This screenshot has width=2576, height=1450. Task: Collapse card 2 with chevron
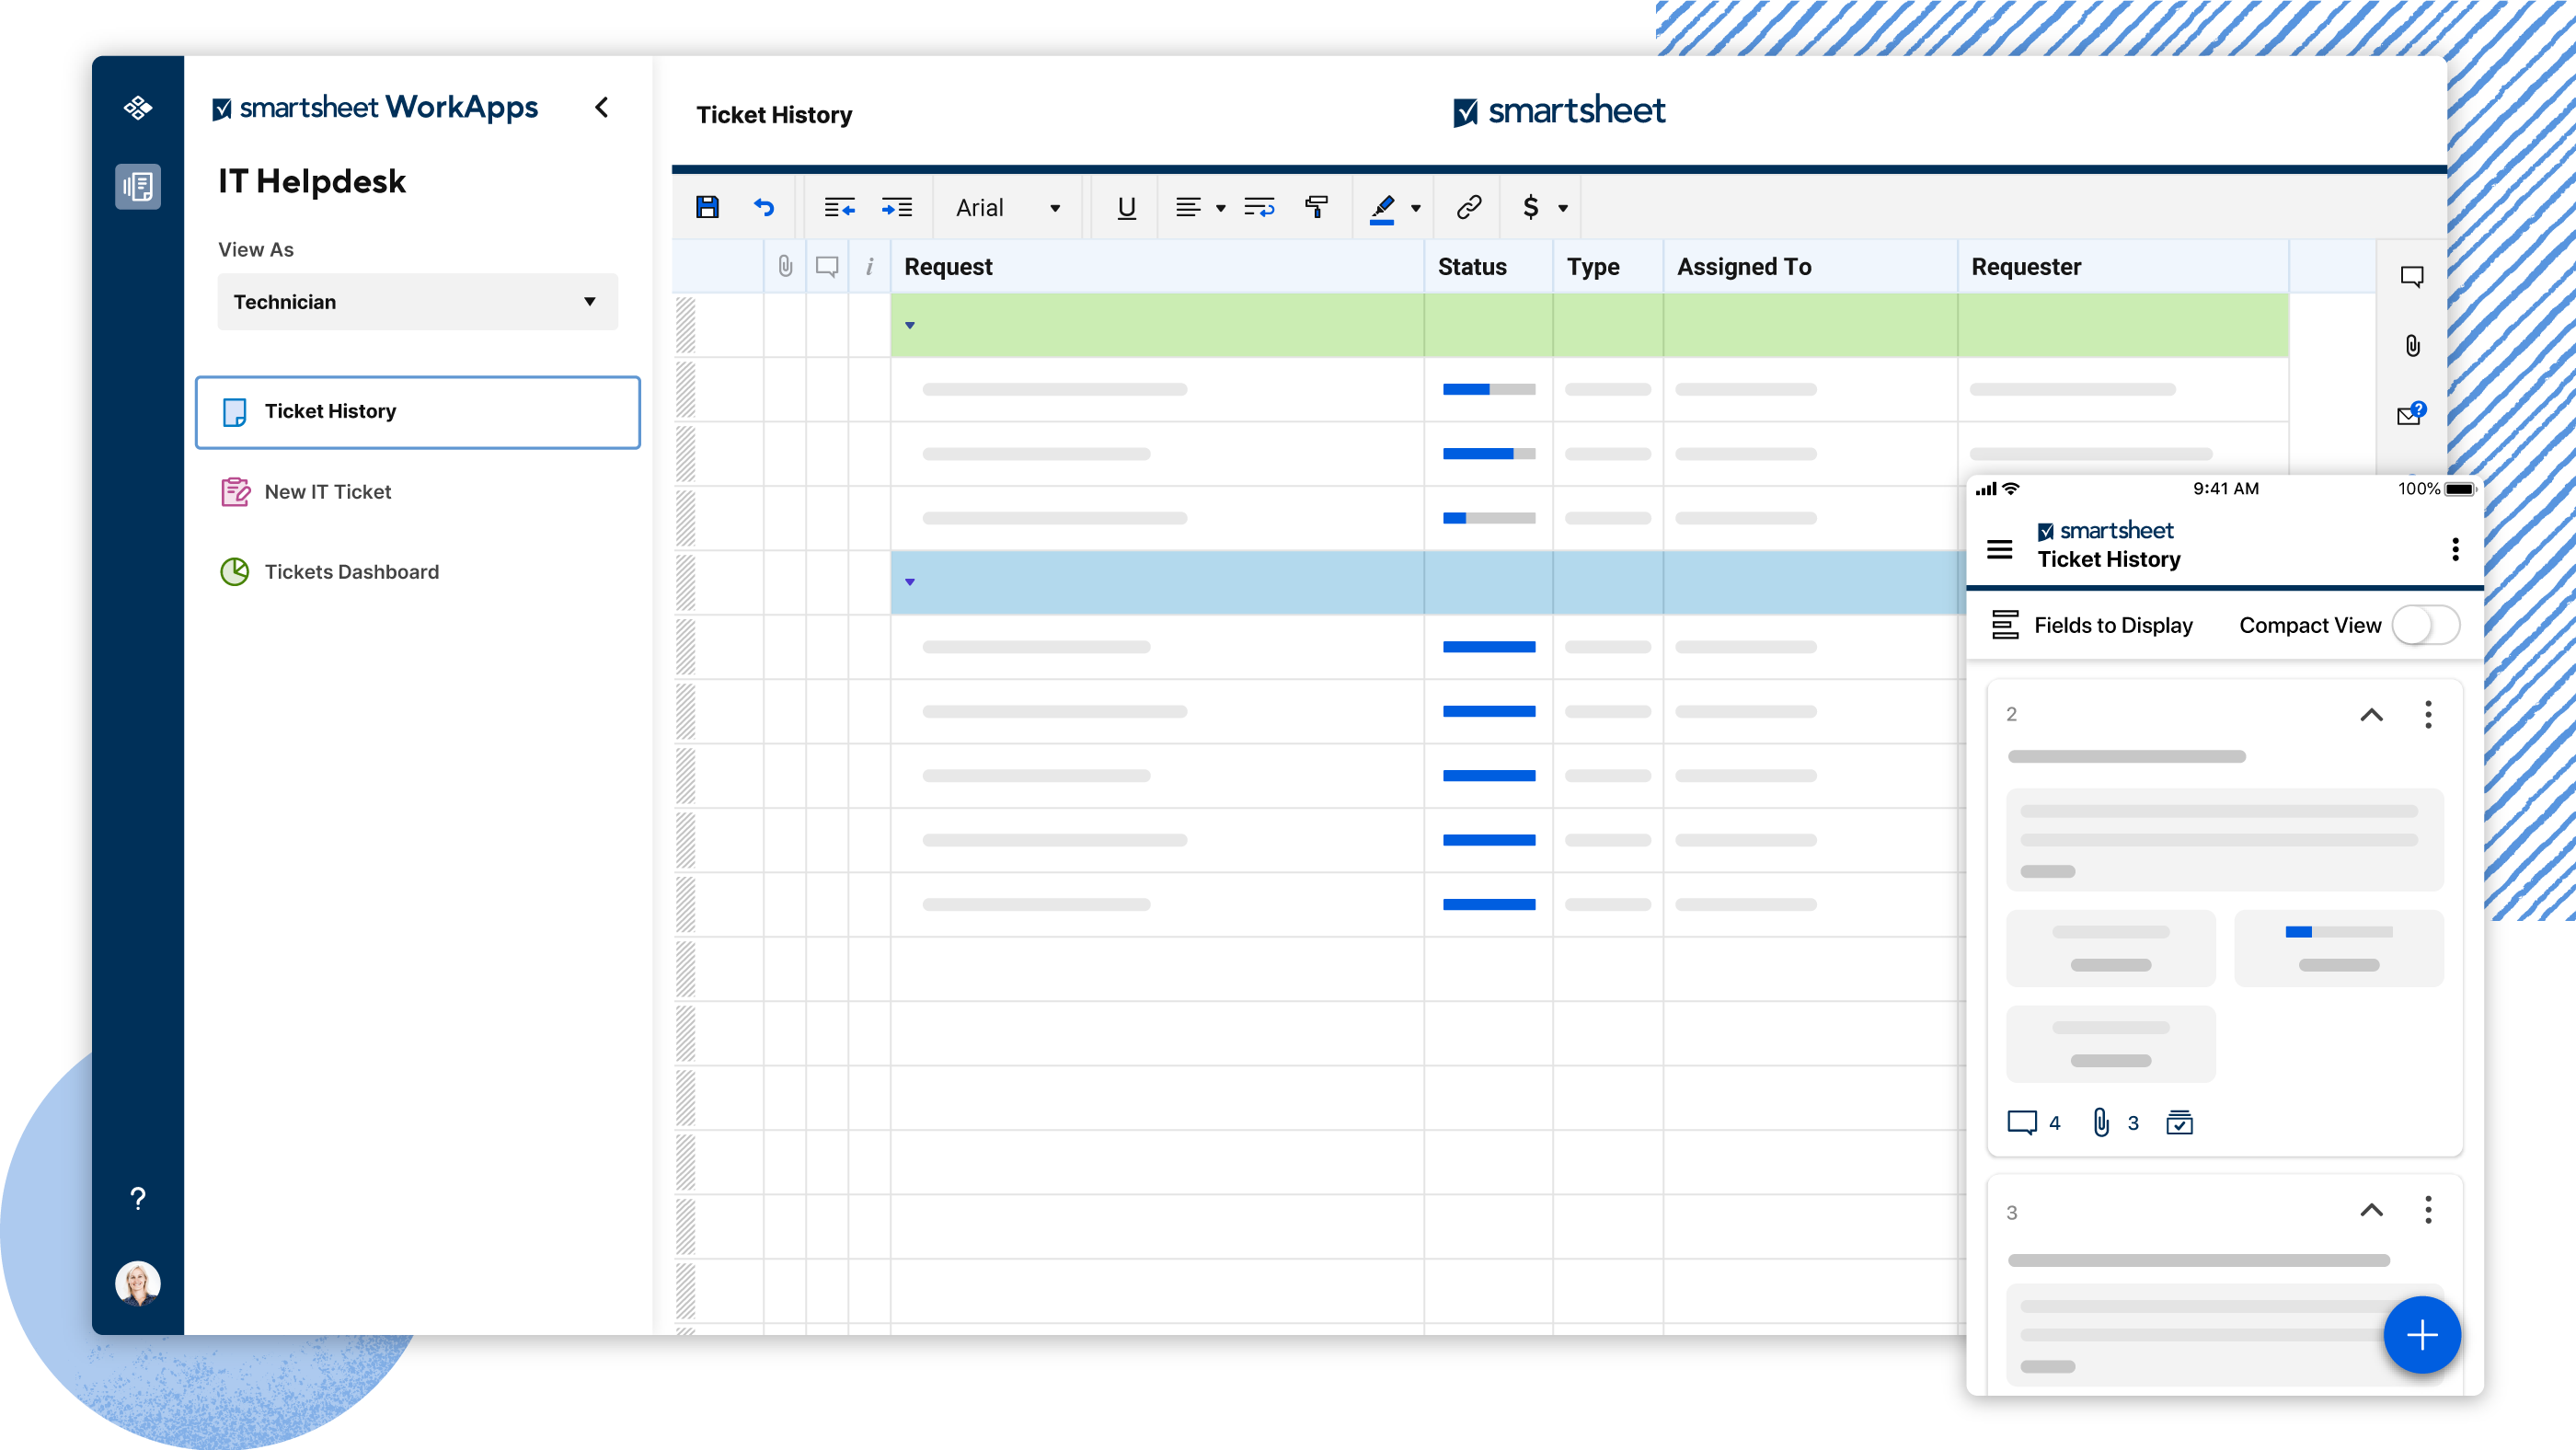pyautogui.click(x=2371, y=714)
